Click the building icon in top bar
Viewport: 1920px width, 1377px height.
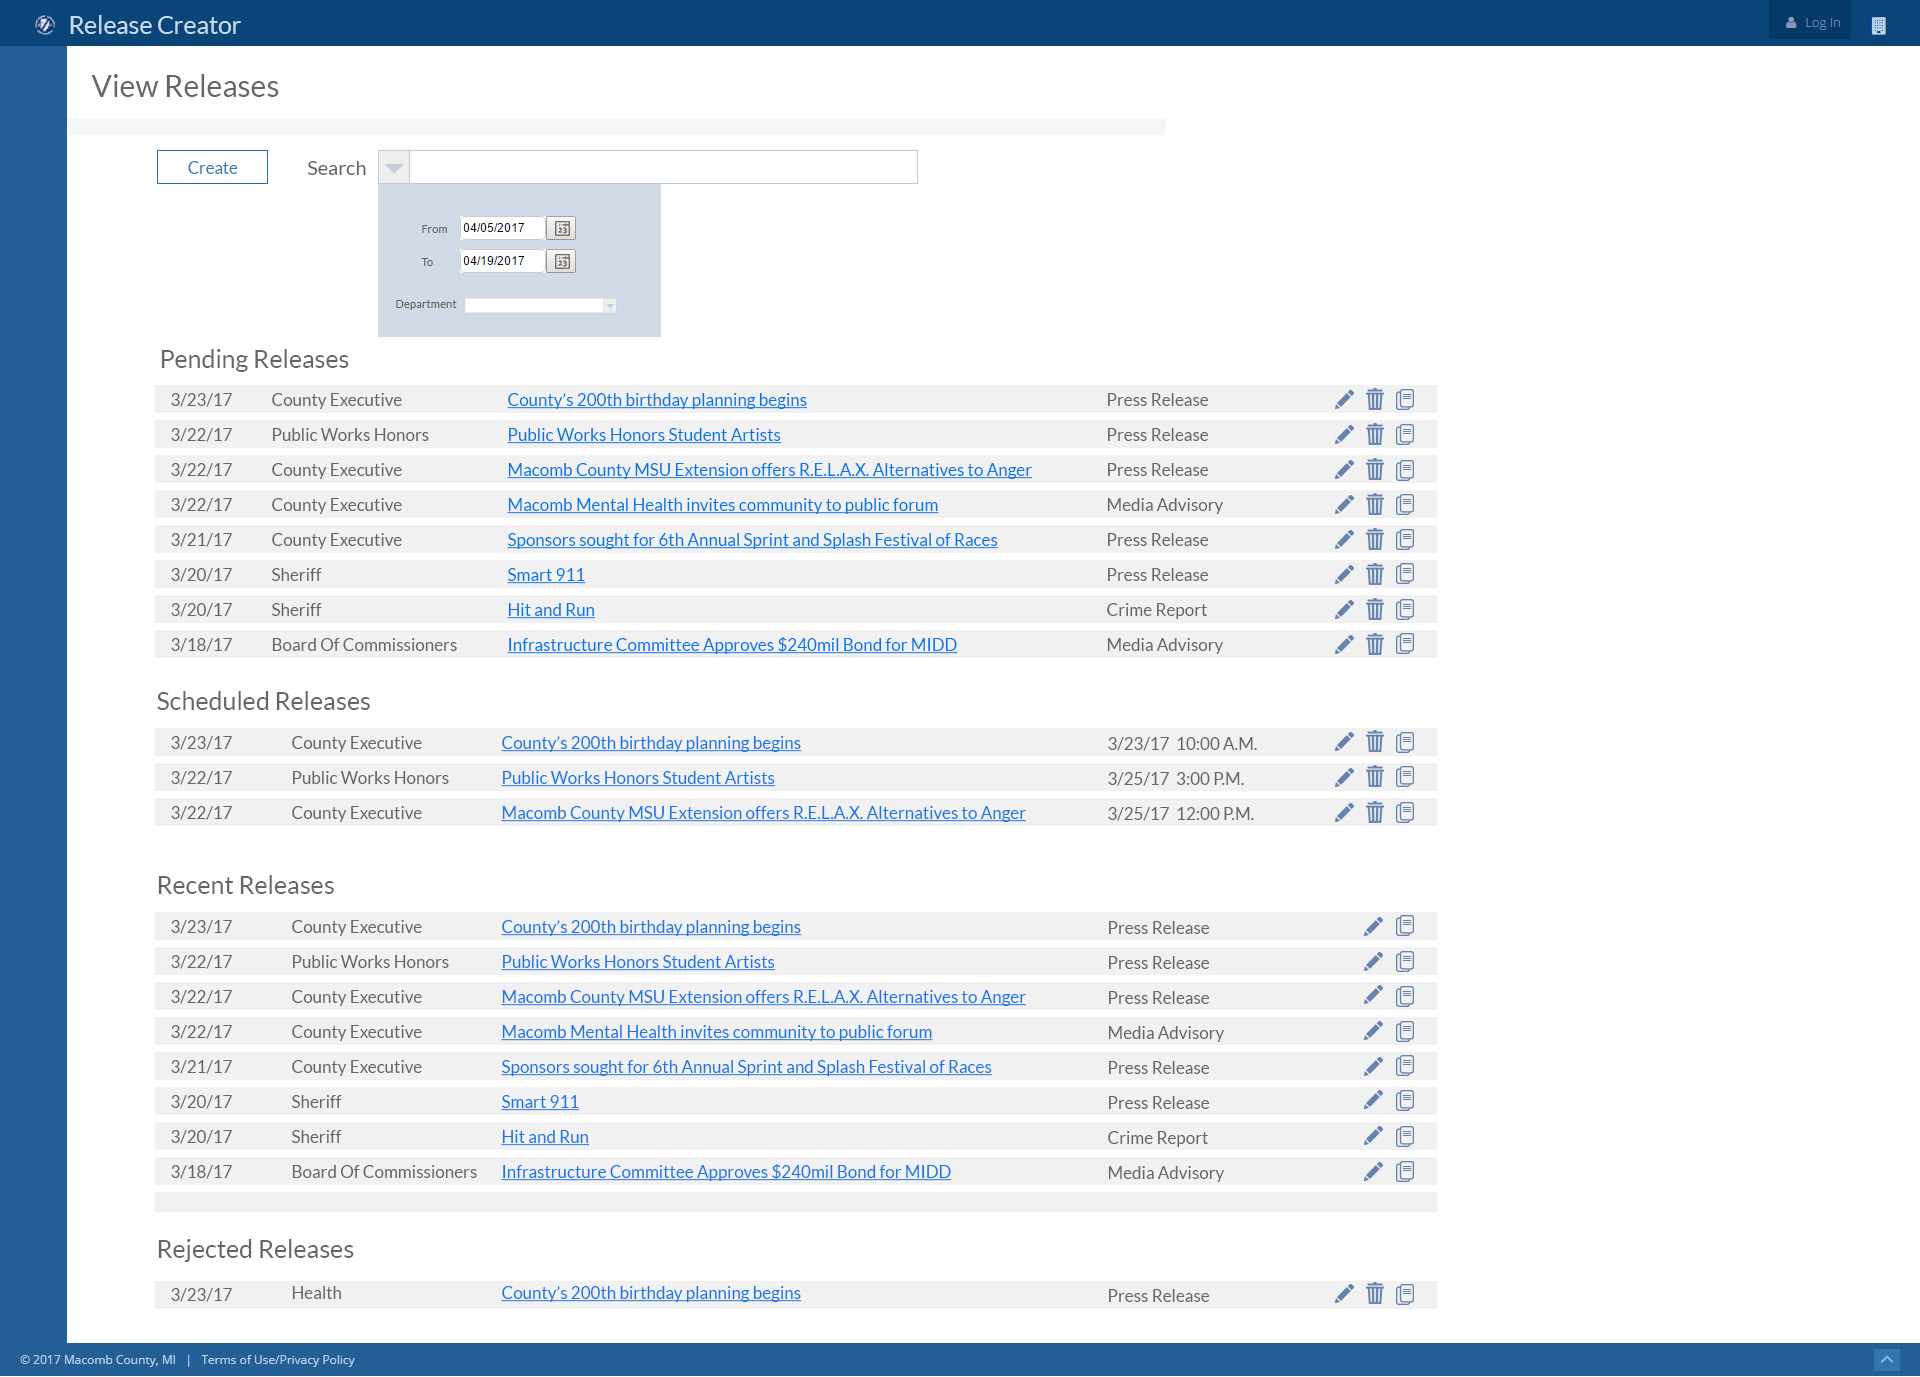coord(1878,25)
